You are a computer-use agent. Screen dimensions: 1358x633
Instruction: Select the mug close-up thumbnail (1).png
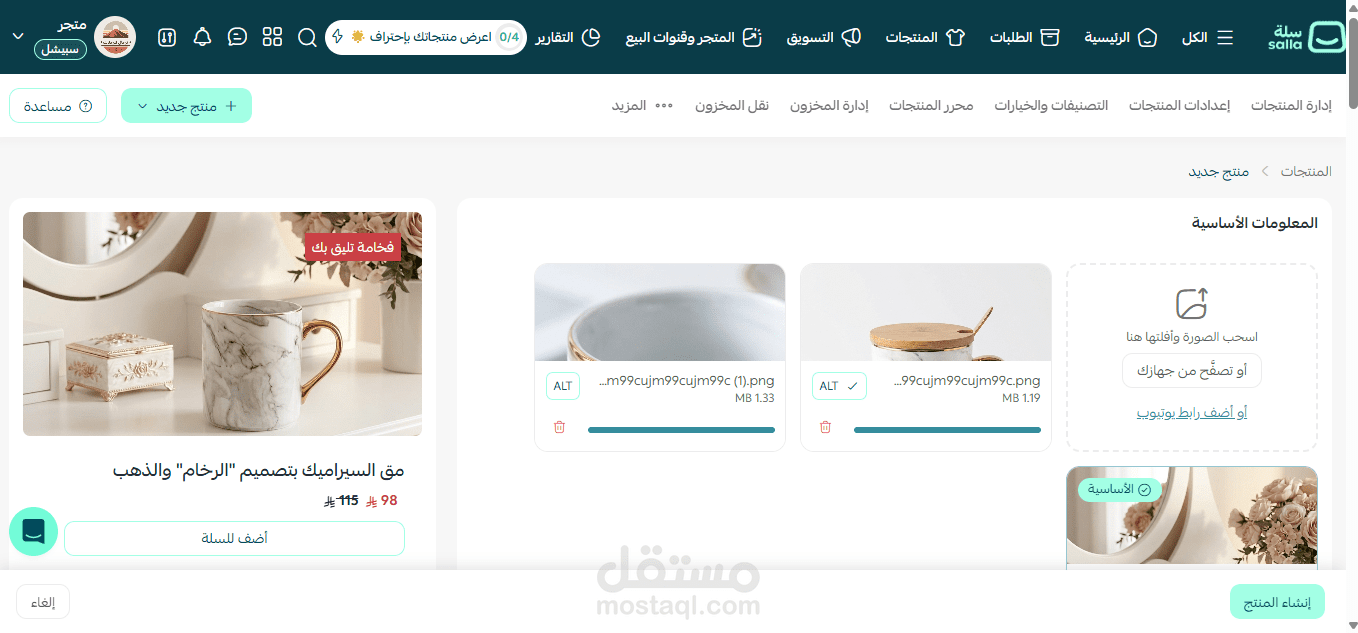click(660, 312)
